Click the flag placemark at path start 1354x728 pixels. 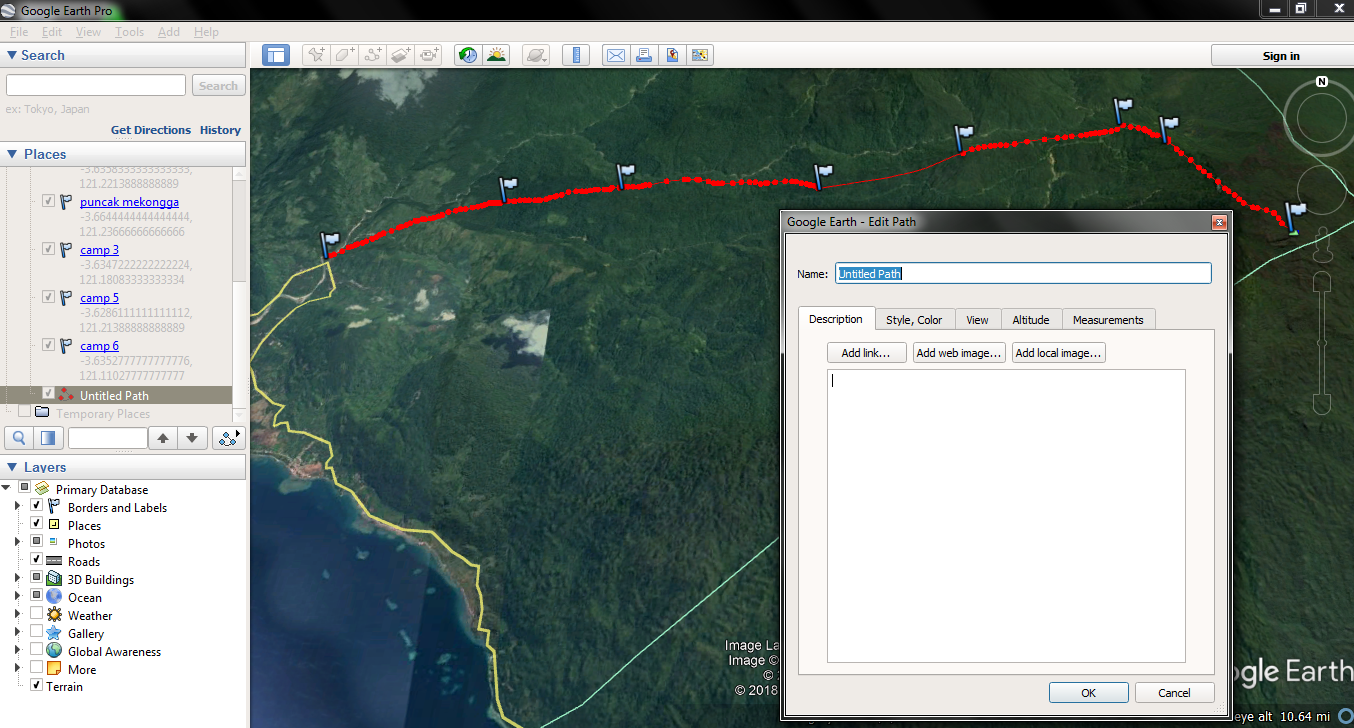pyautogui.click(x=330, y=246)
